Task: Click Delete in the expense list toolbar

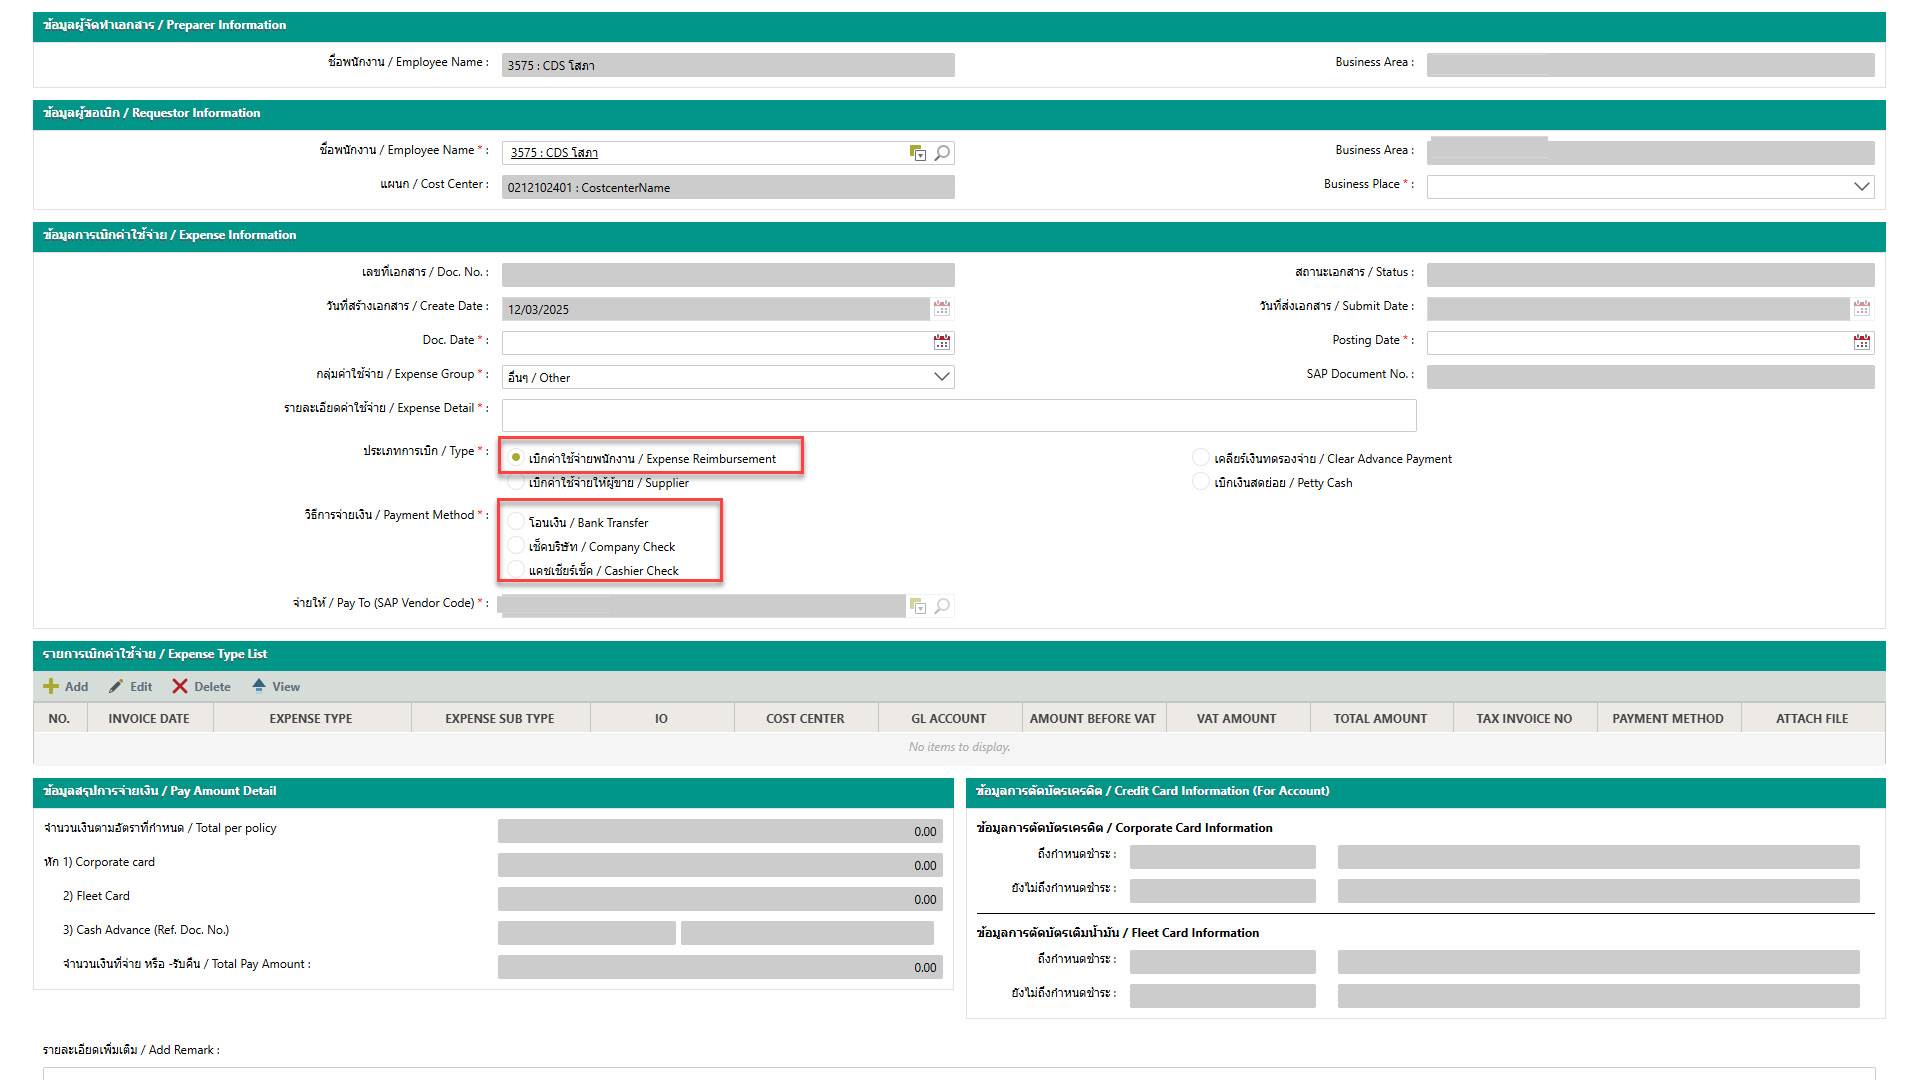Action: [201, 686]
